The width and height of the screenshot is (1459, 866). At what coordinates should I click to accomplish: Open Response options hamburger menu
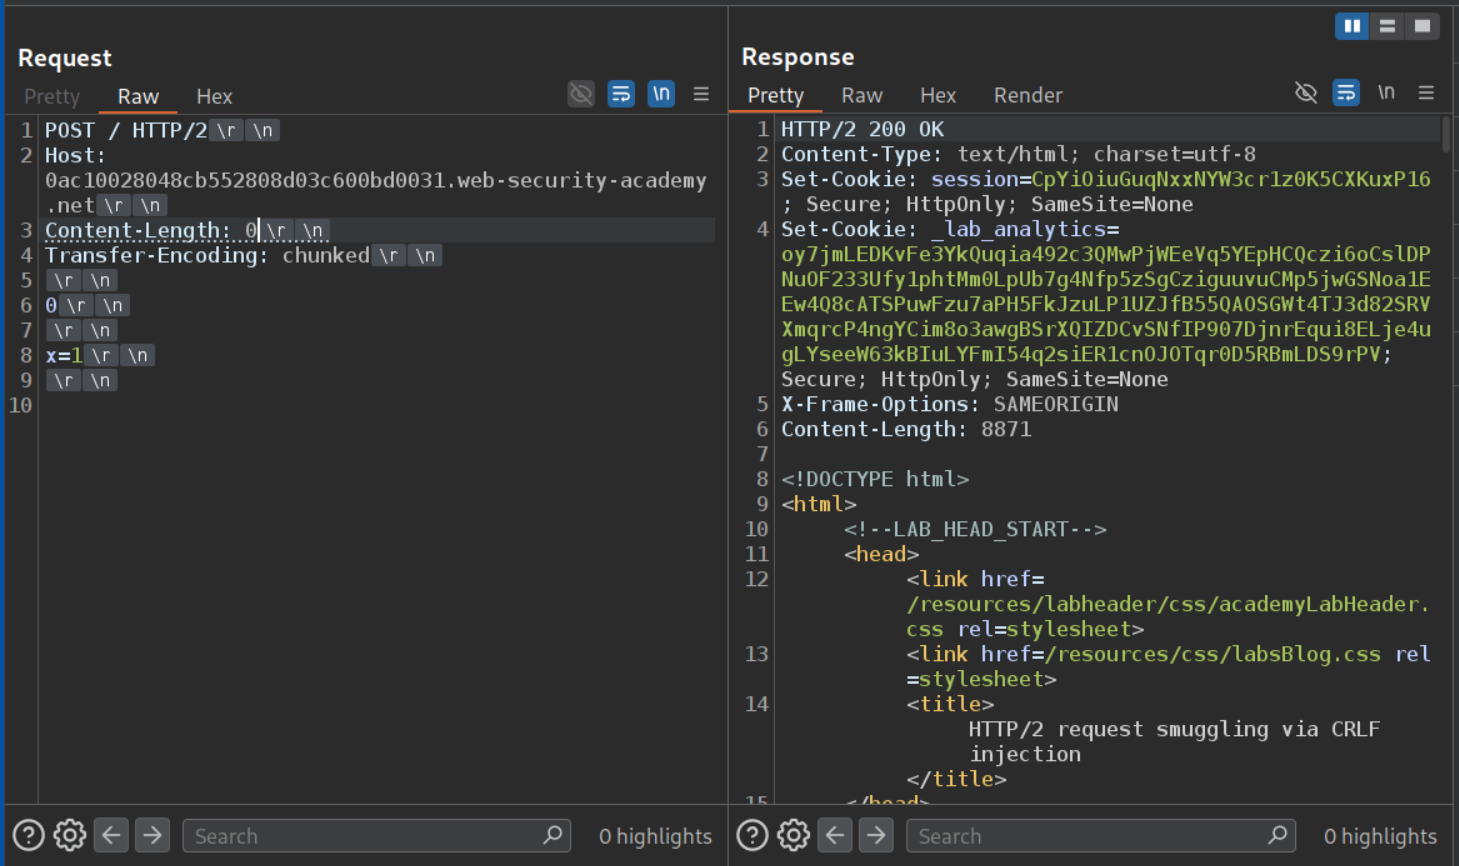coord(1426,93)
